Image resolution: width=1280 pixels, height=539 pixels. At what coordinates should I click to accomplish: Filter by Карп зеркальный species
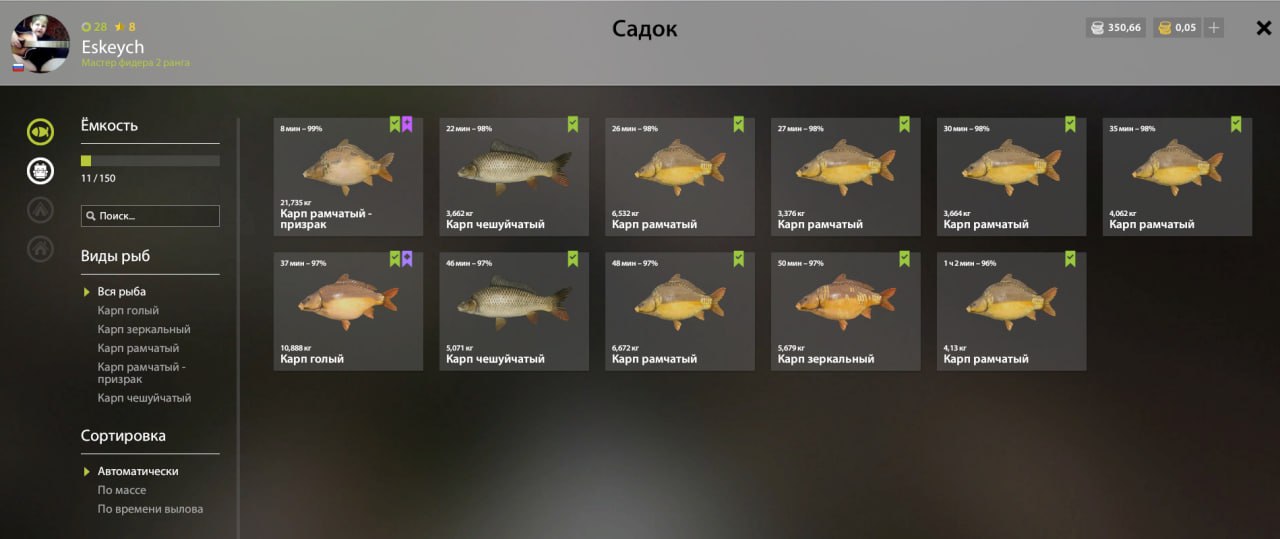point(144,329)
